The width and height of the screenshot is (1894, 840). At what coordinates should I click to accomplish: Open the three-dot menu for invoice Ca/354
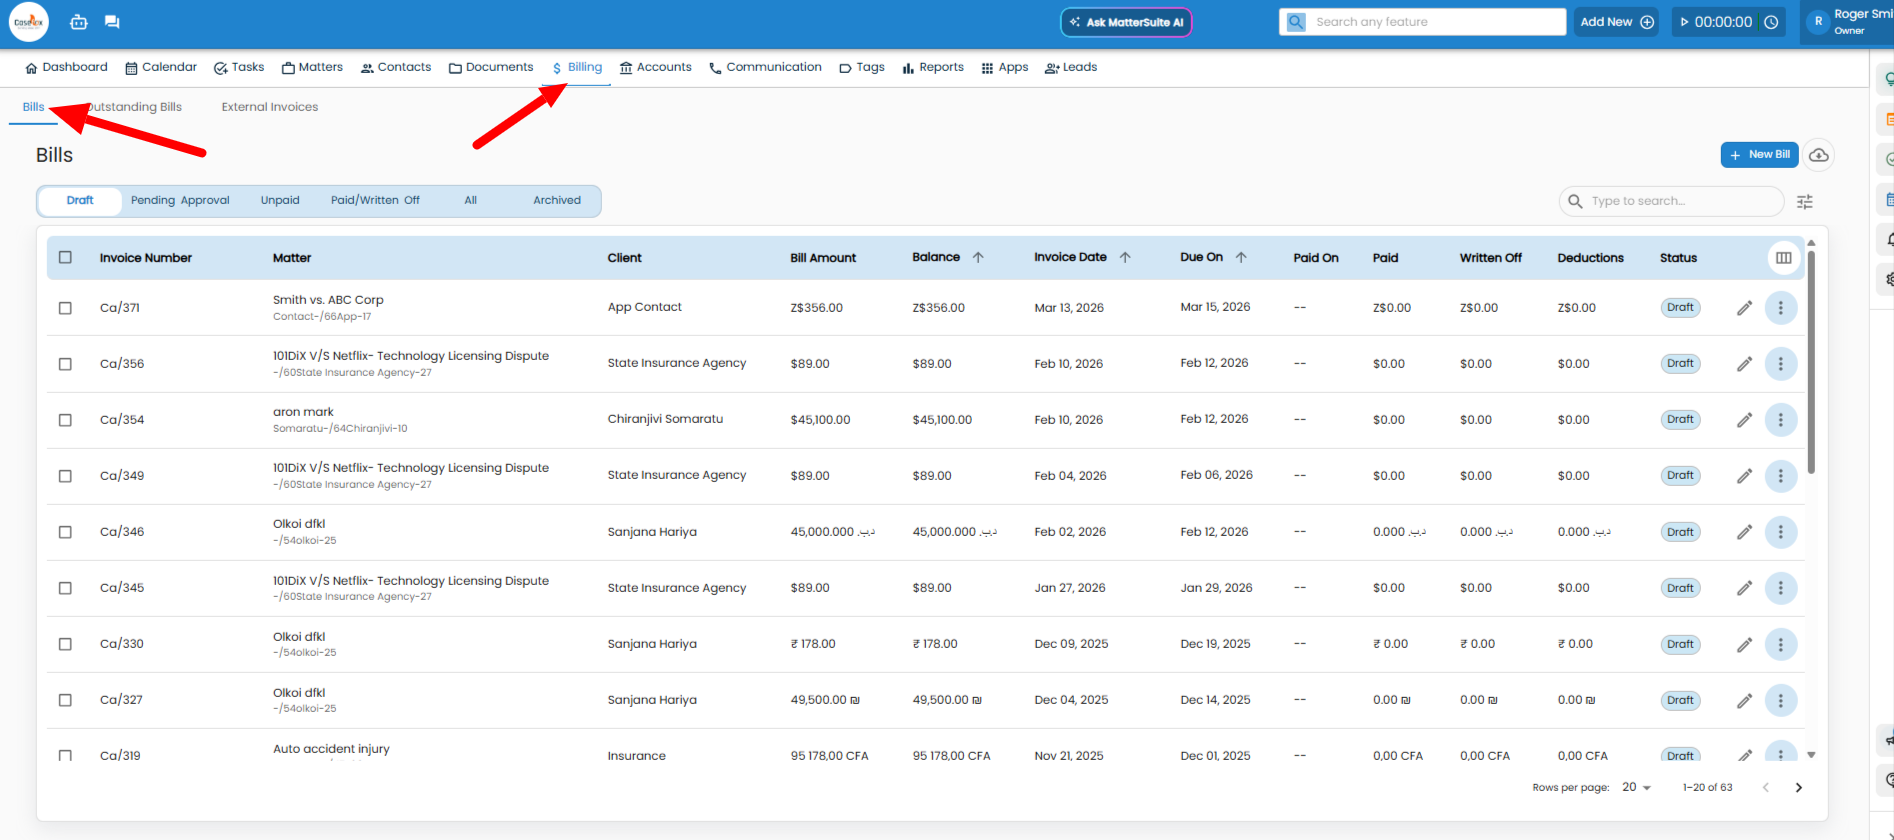click(x=1780, y=420)
